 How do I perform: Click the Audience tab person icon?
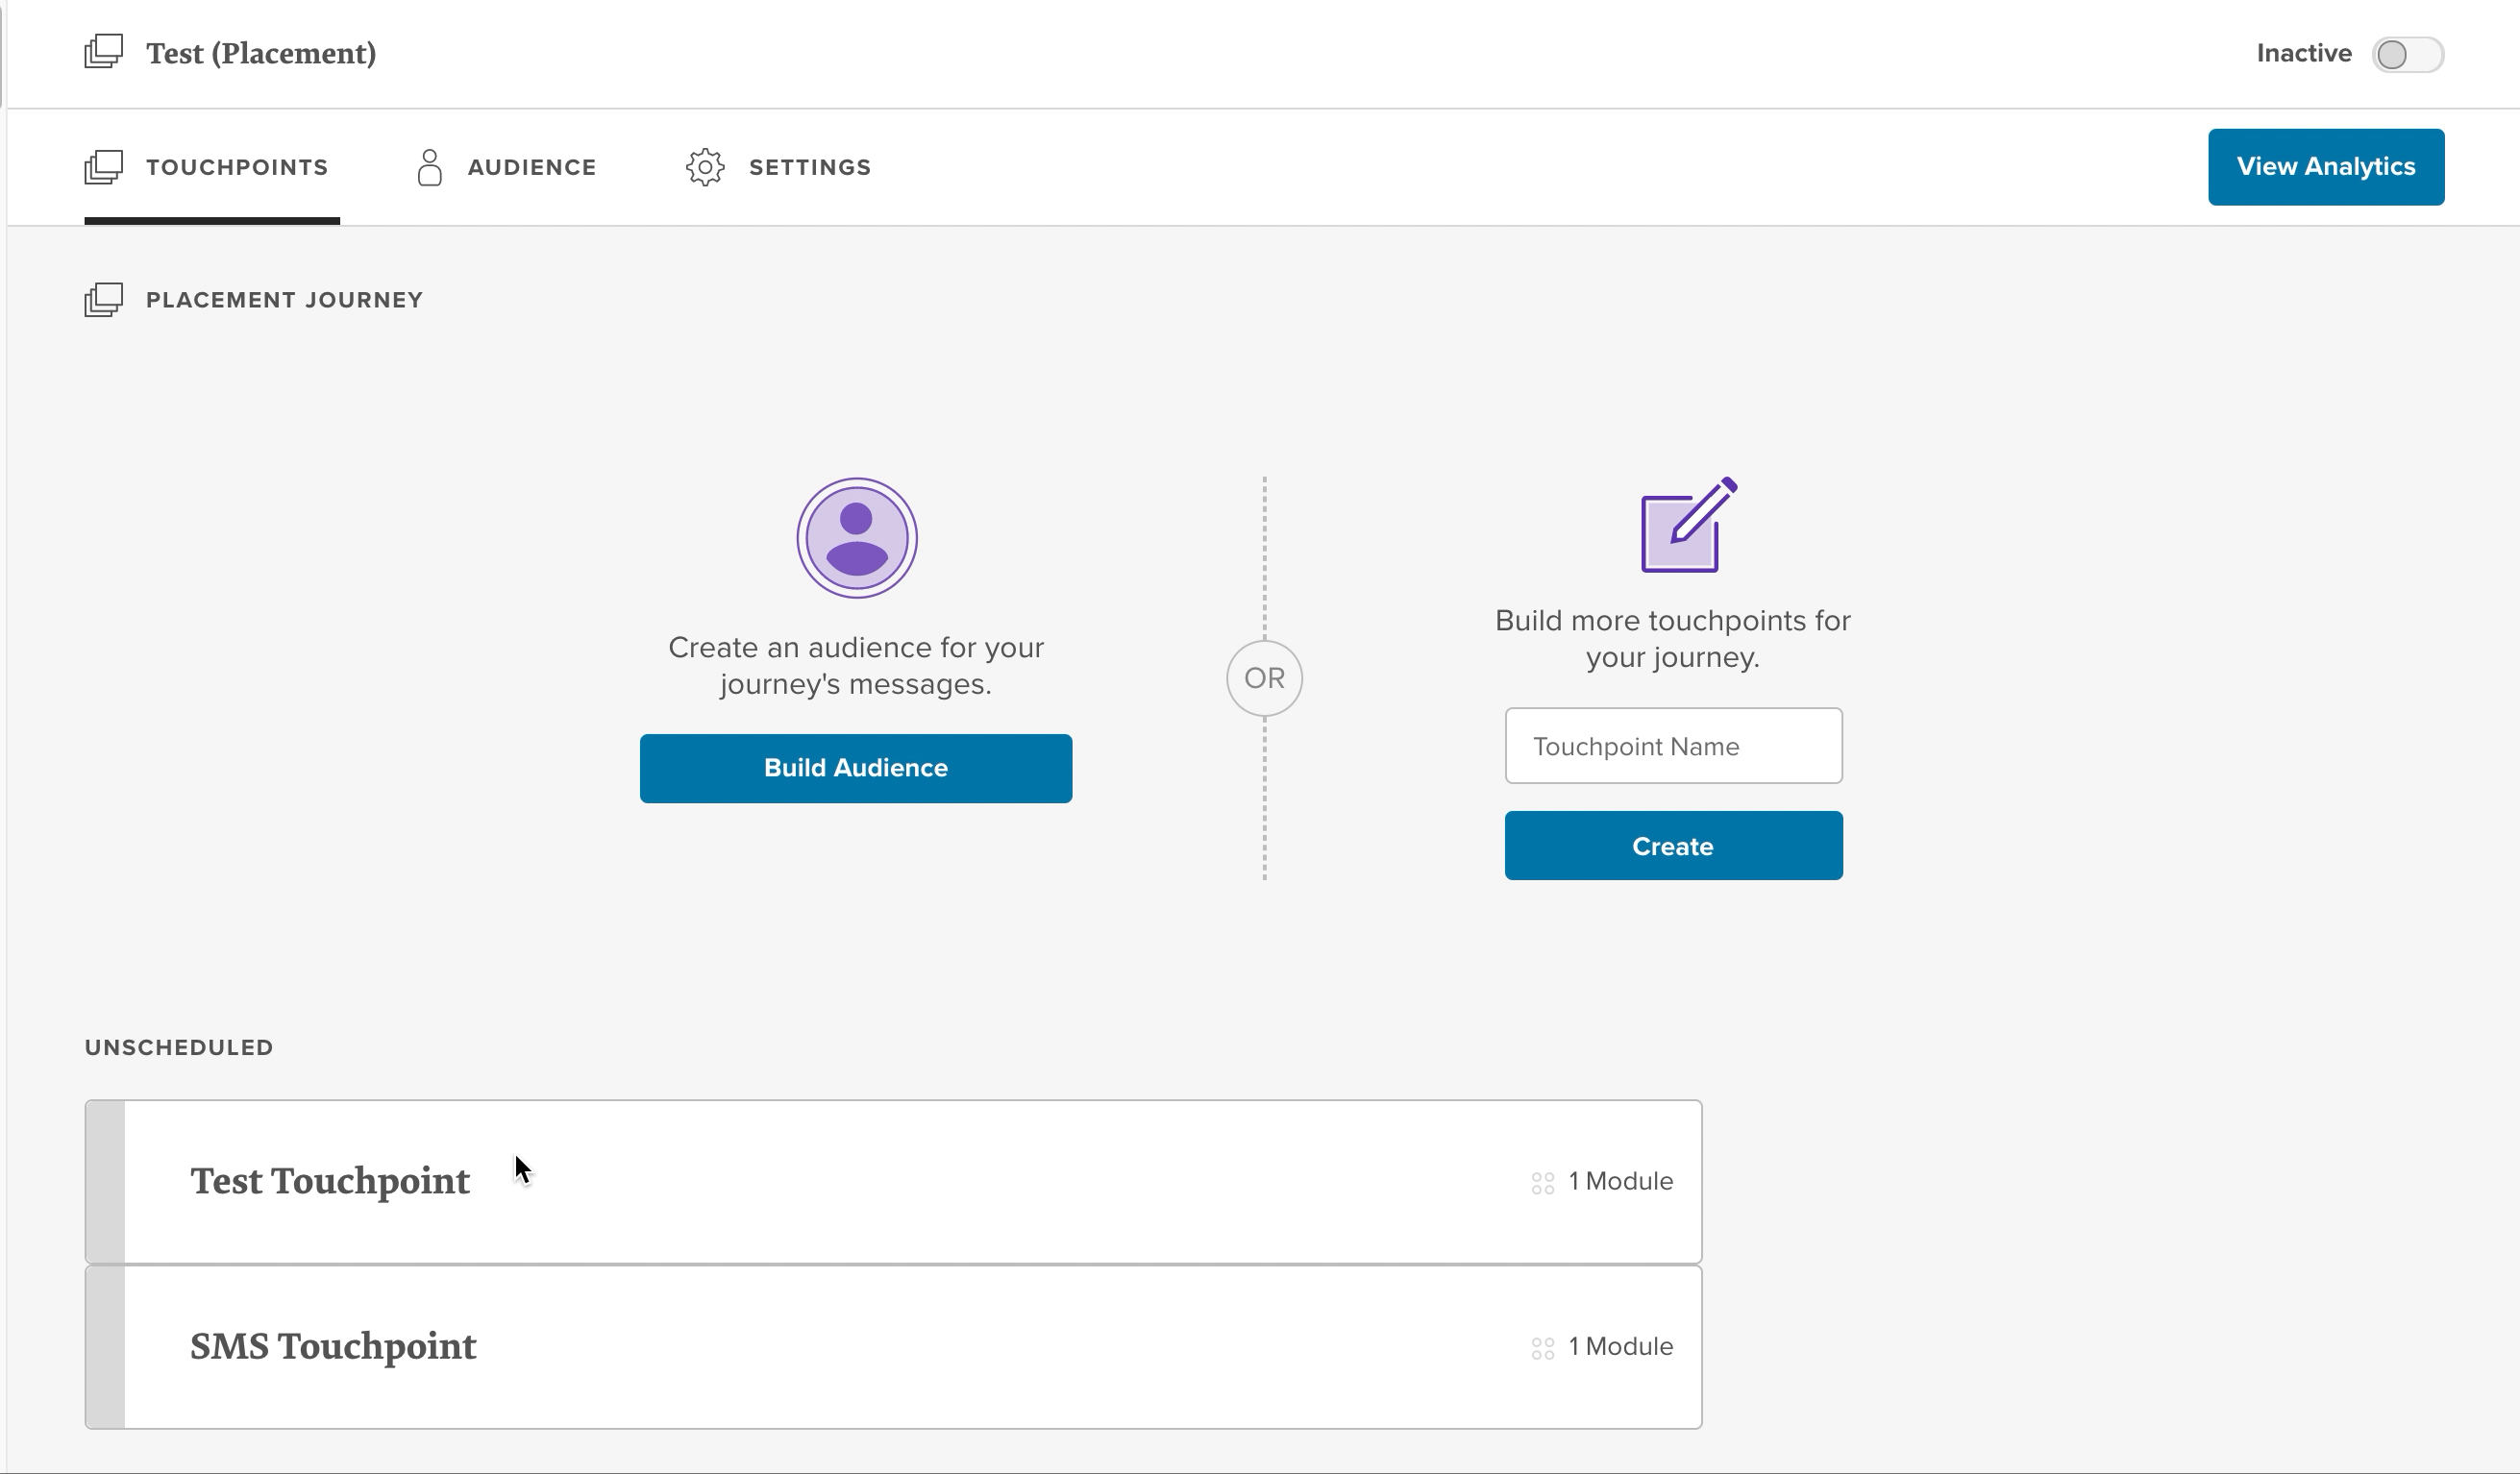(x=430, y=167)
